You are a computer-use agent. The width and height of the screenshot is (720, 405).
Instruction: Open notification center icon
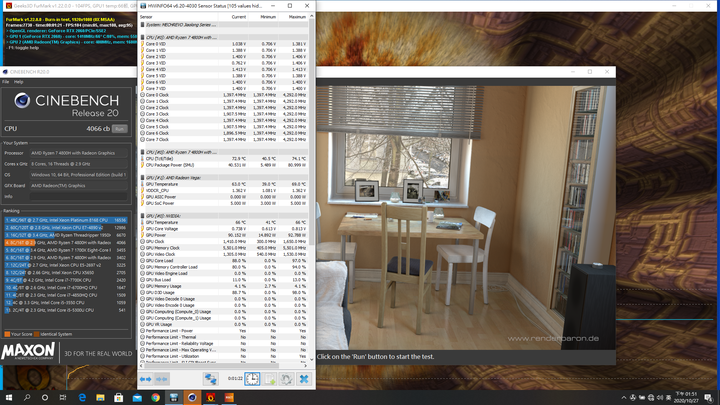[x=709, y=398]
